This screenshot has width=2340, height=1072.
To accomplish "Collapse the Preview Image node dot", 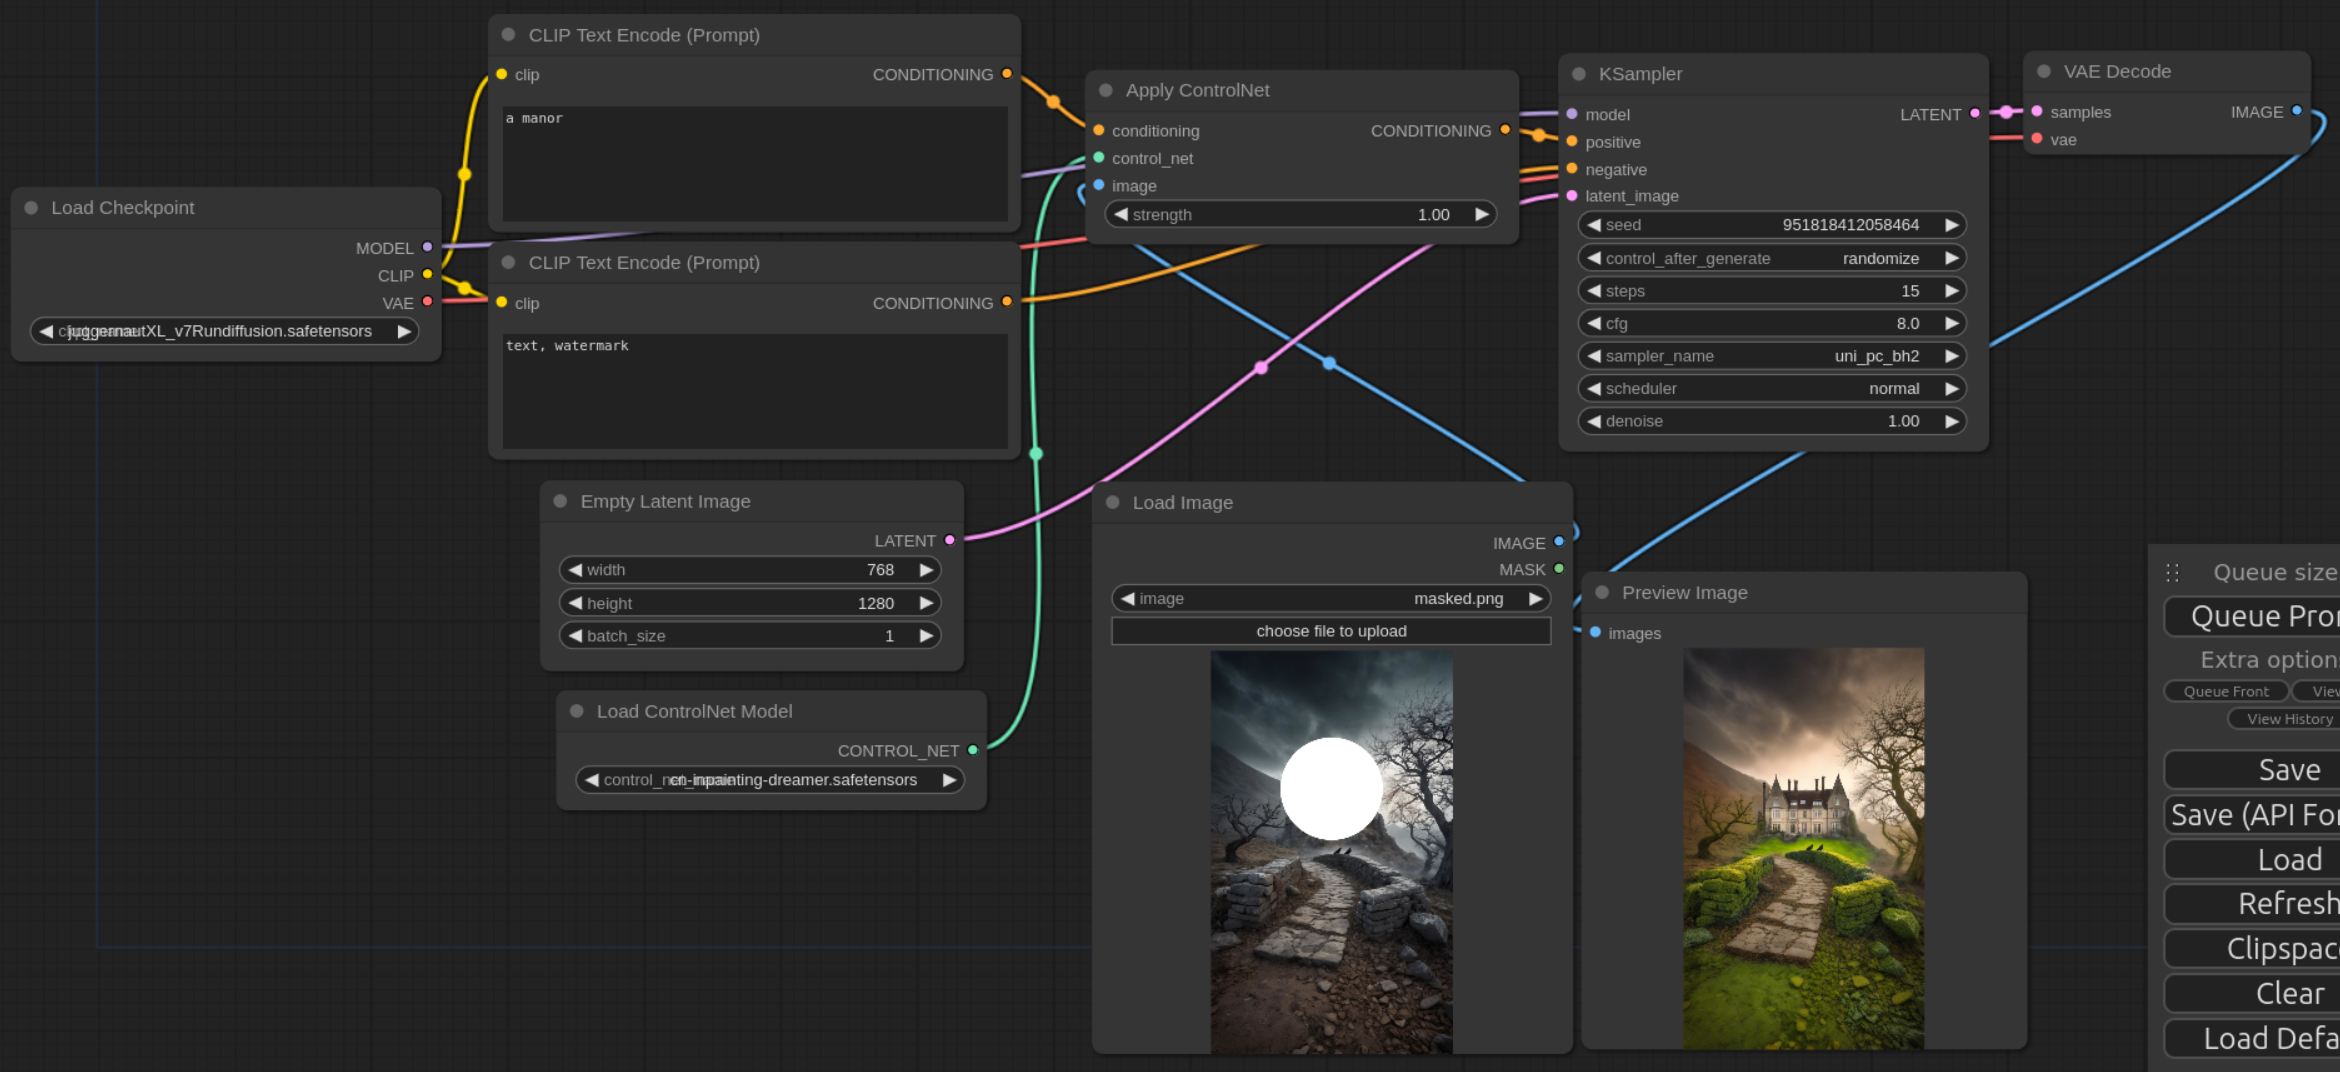I will (1601, 593).
